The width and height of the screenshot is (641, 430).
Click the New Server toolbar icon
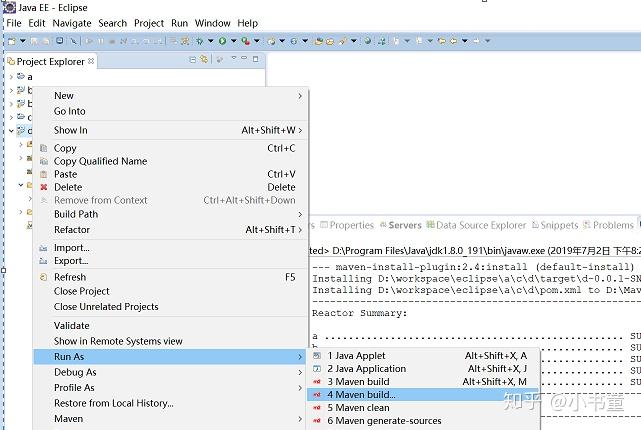271,41
